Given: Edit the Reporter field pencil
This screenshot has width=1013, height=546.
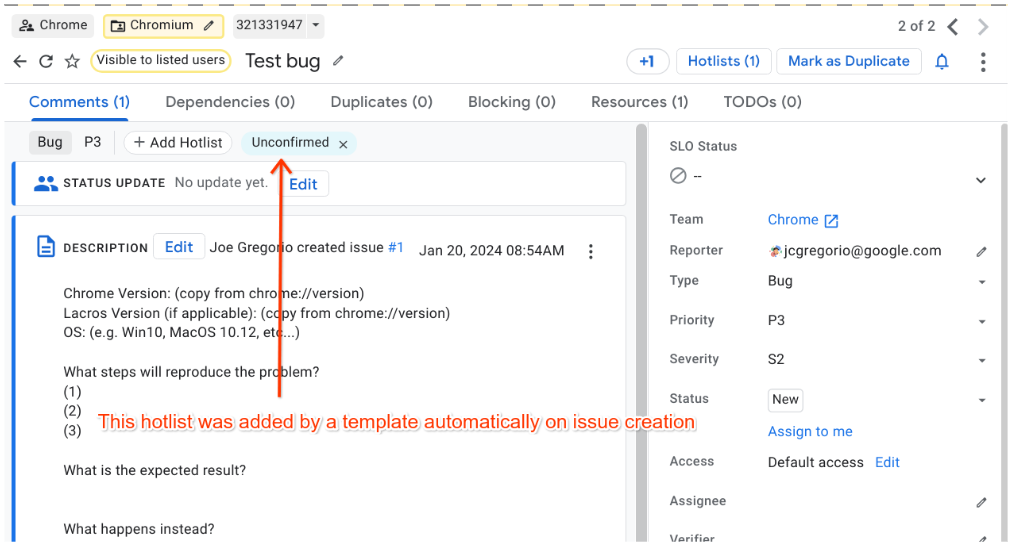Looking at the screenshot, I should click(x=981, y=252).
